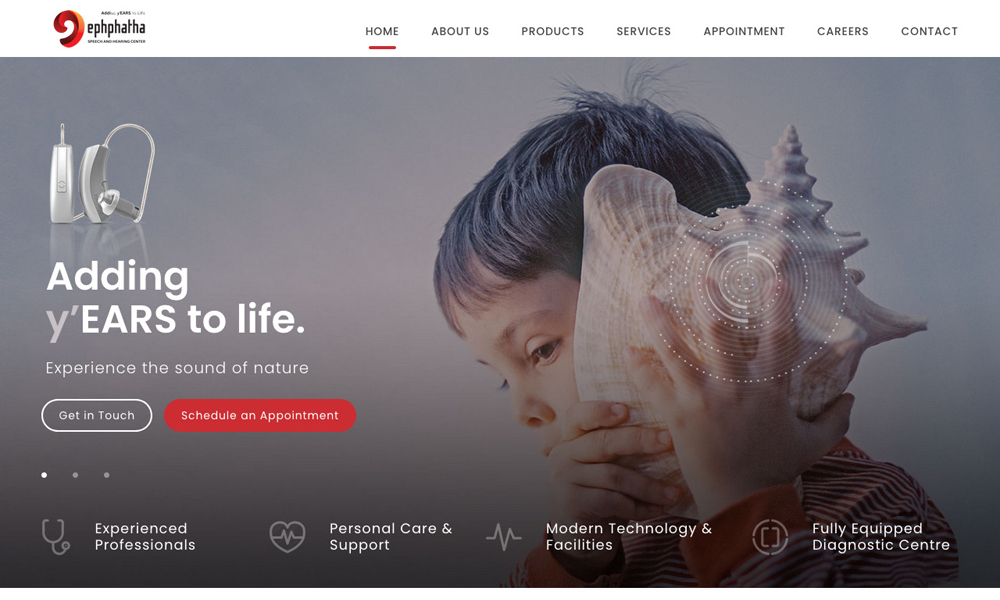Open the Services menu
The height and width of the screenshot is (600, 1000).
point(643,31)
